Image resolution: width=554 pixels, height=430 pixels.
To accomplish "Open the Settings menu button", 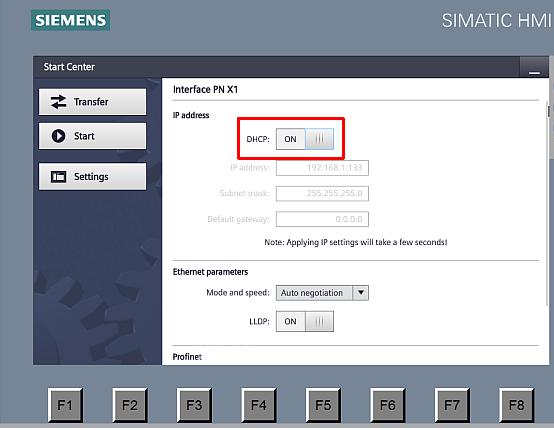I will pyautogui.click(x=92, y=177).
